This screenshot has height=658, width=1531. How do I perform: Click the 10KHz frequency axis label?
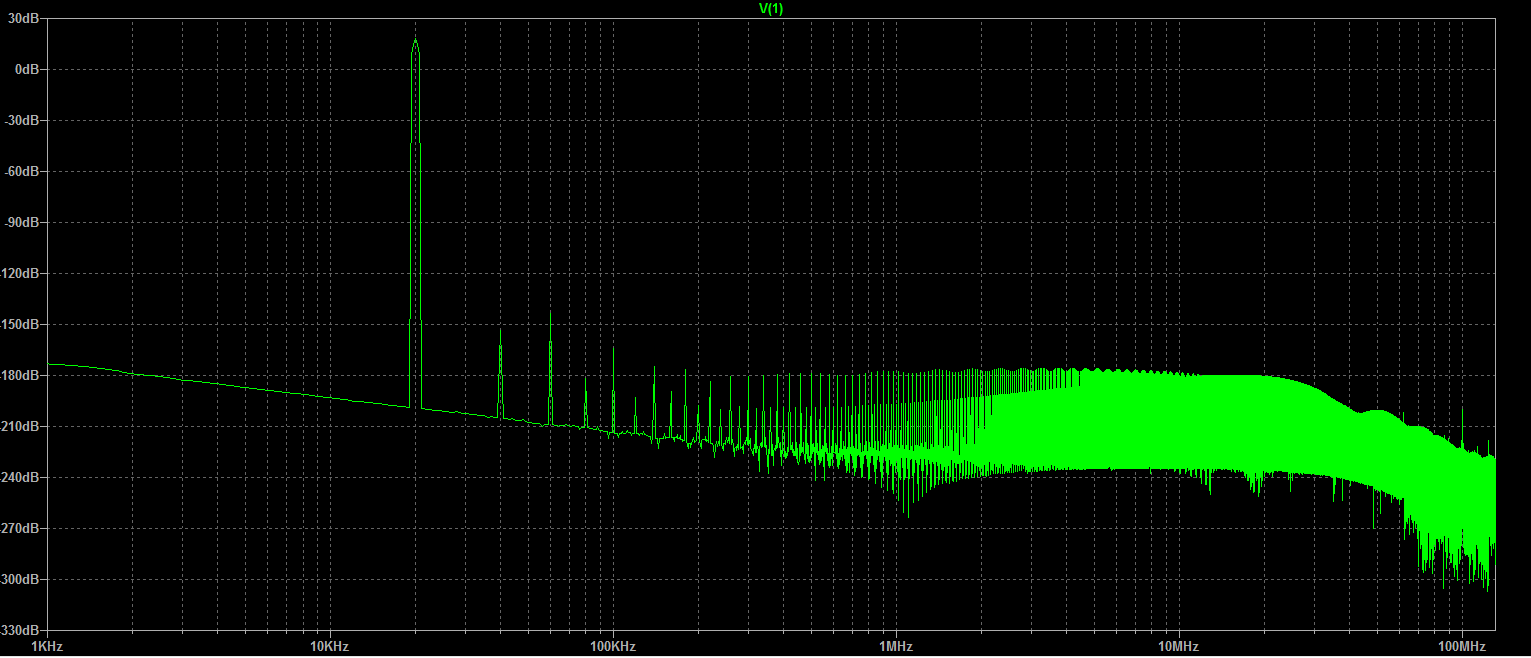tap(329, 647)
